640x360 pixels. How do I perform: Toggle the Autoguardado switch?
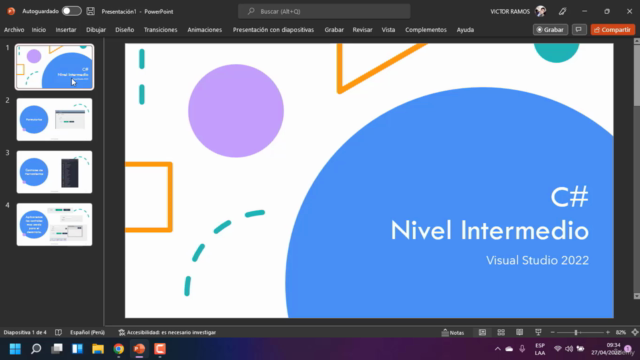tap(71, 11)
